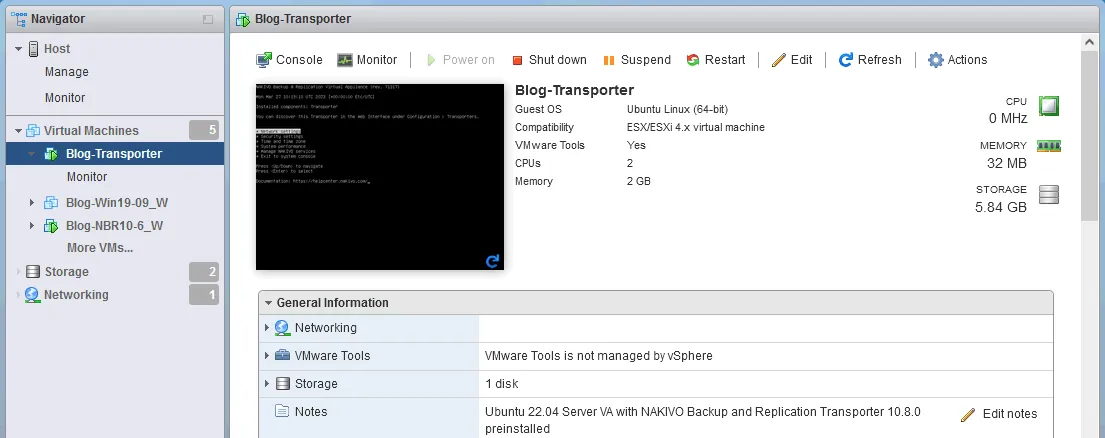Click the scrollbar up arrow
The width and height of the screenshot is (1105, 438).
point(1089,42)
